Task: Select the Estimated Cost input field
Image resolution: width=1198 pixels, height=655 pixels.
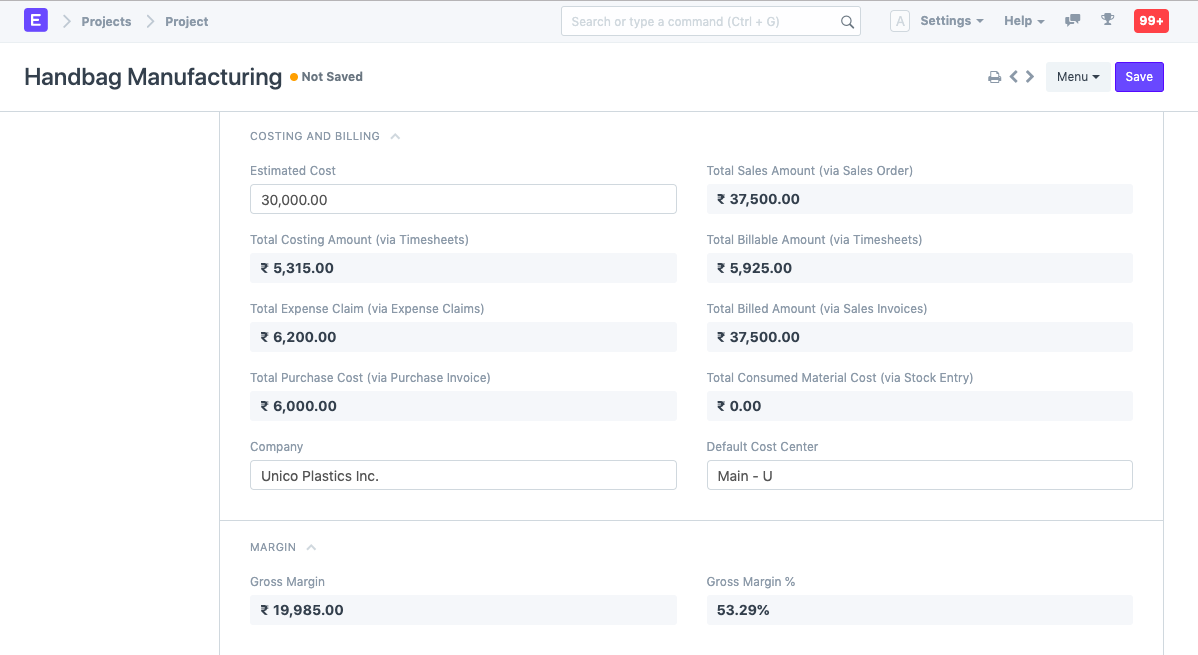Action: coord(463,199)
